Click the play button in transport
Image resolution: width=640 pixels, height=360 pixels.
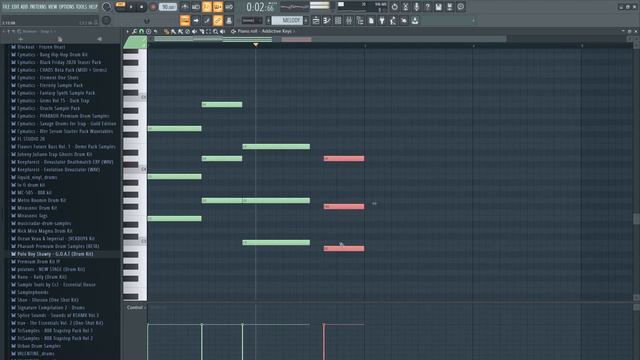[x=131, y=7]
